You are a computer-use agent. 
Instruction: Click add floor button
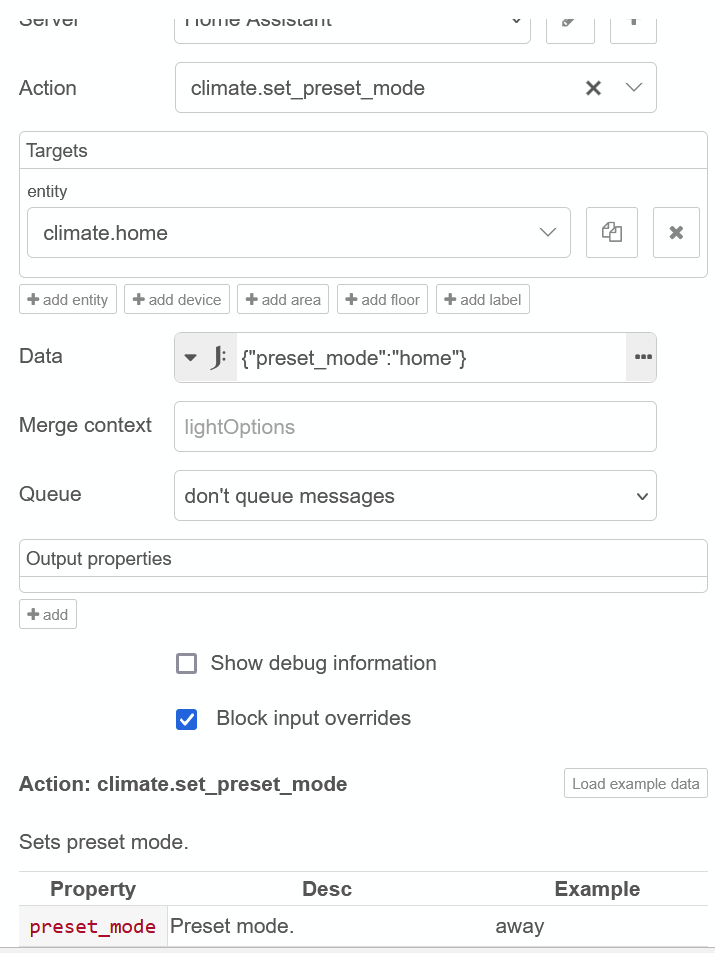tap(382, 299)
